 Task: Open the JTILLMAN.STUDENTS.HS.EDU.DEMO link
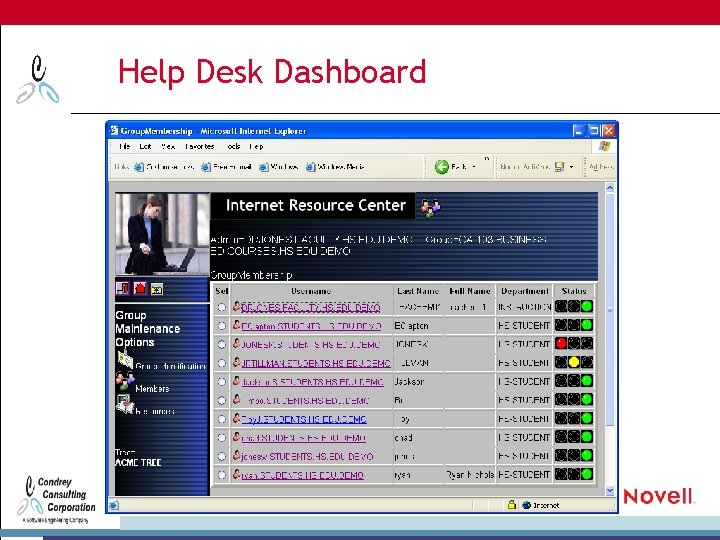coord(316,363)
